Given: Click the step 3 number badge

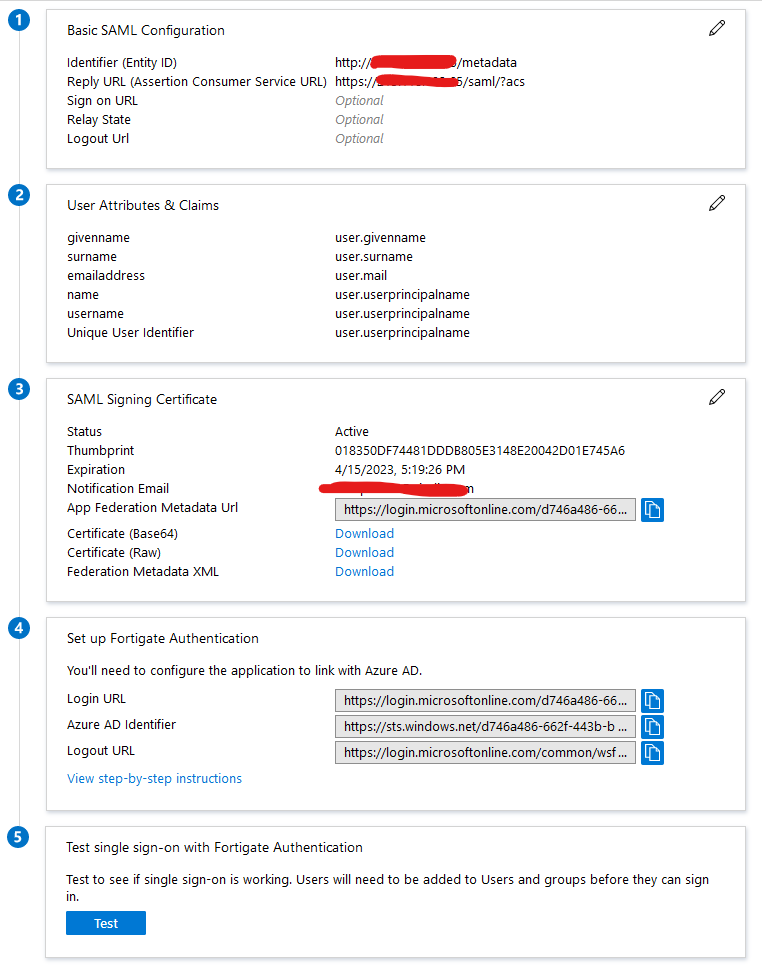Looking at the screenshot, I should [18, 390].
